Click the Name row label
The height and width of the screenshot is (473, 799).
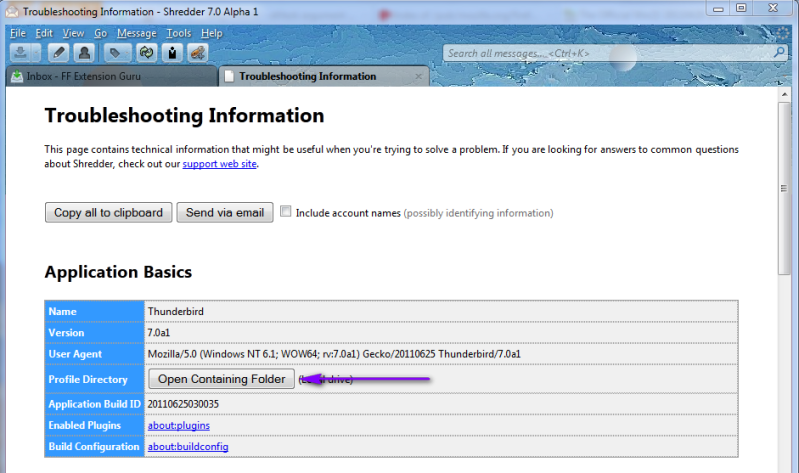click(63, 311)
